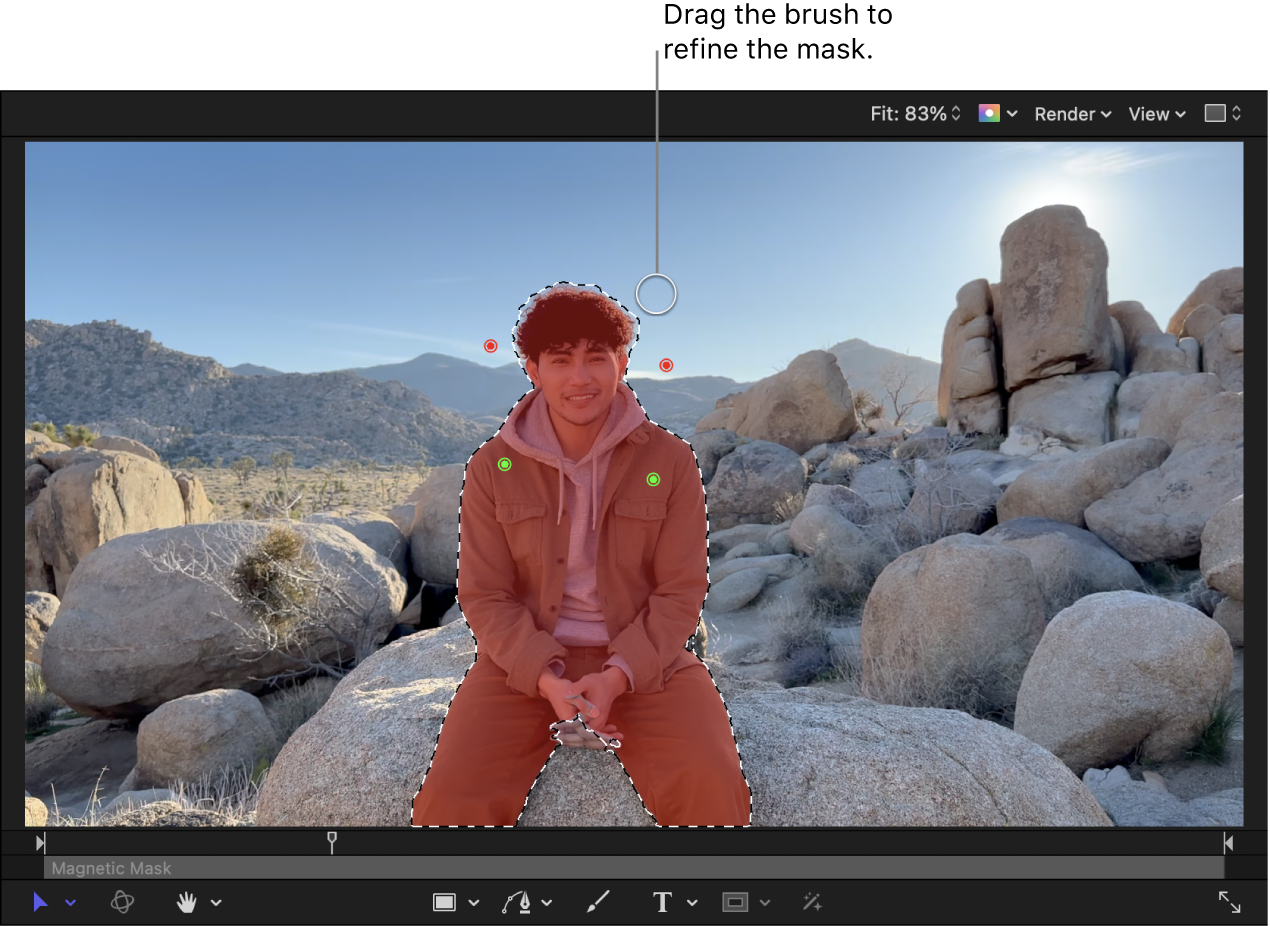
Task: Choose the Hand pan tool
Action: tap(186, 902)
